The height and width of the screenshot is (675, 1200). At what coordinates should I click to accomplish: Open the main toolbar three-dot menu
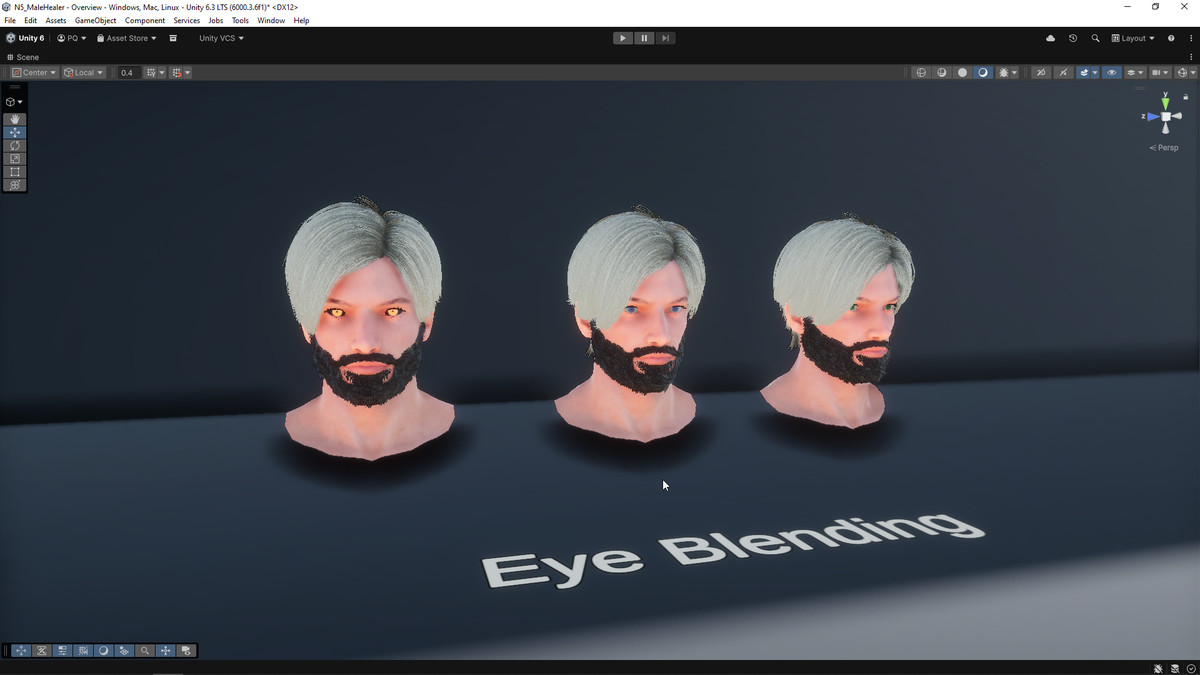[x=1191, y=38]
